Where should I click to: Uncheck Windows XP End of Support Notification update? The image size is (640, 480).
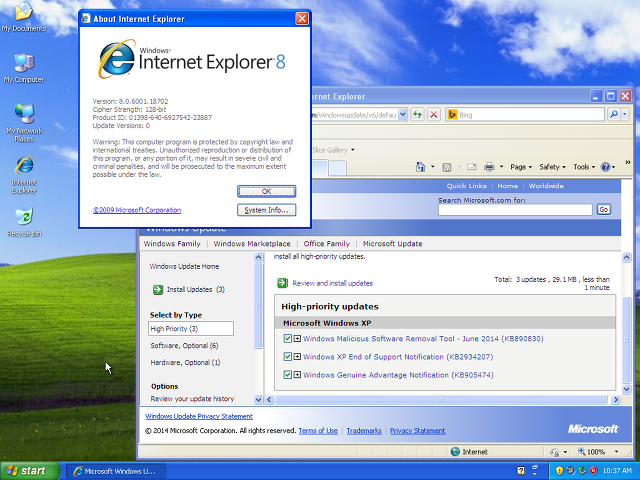288,356
